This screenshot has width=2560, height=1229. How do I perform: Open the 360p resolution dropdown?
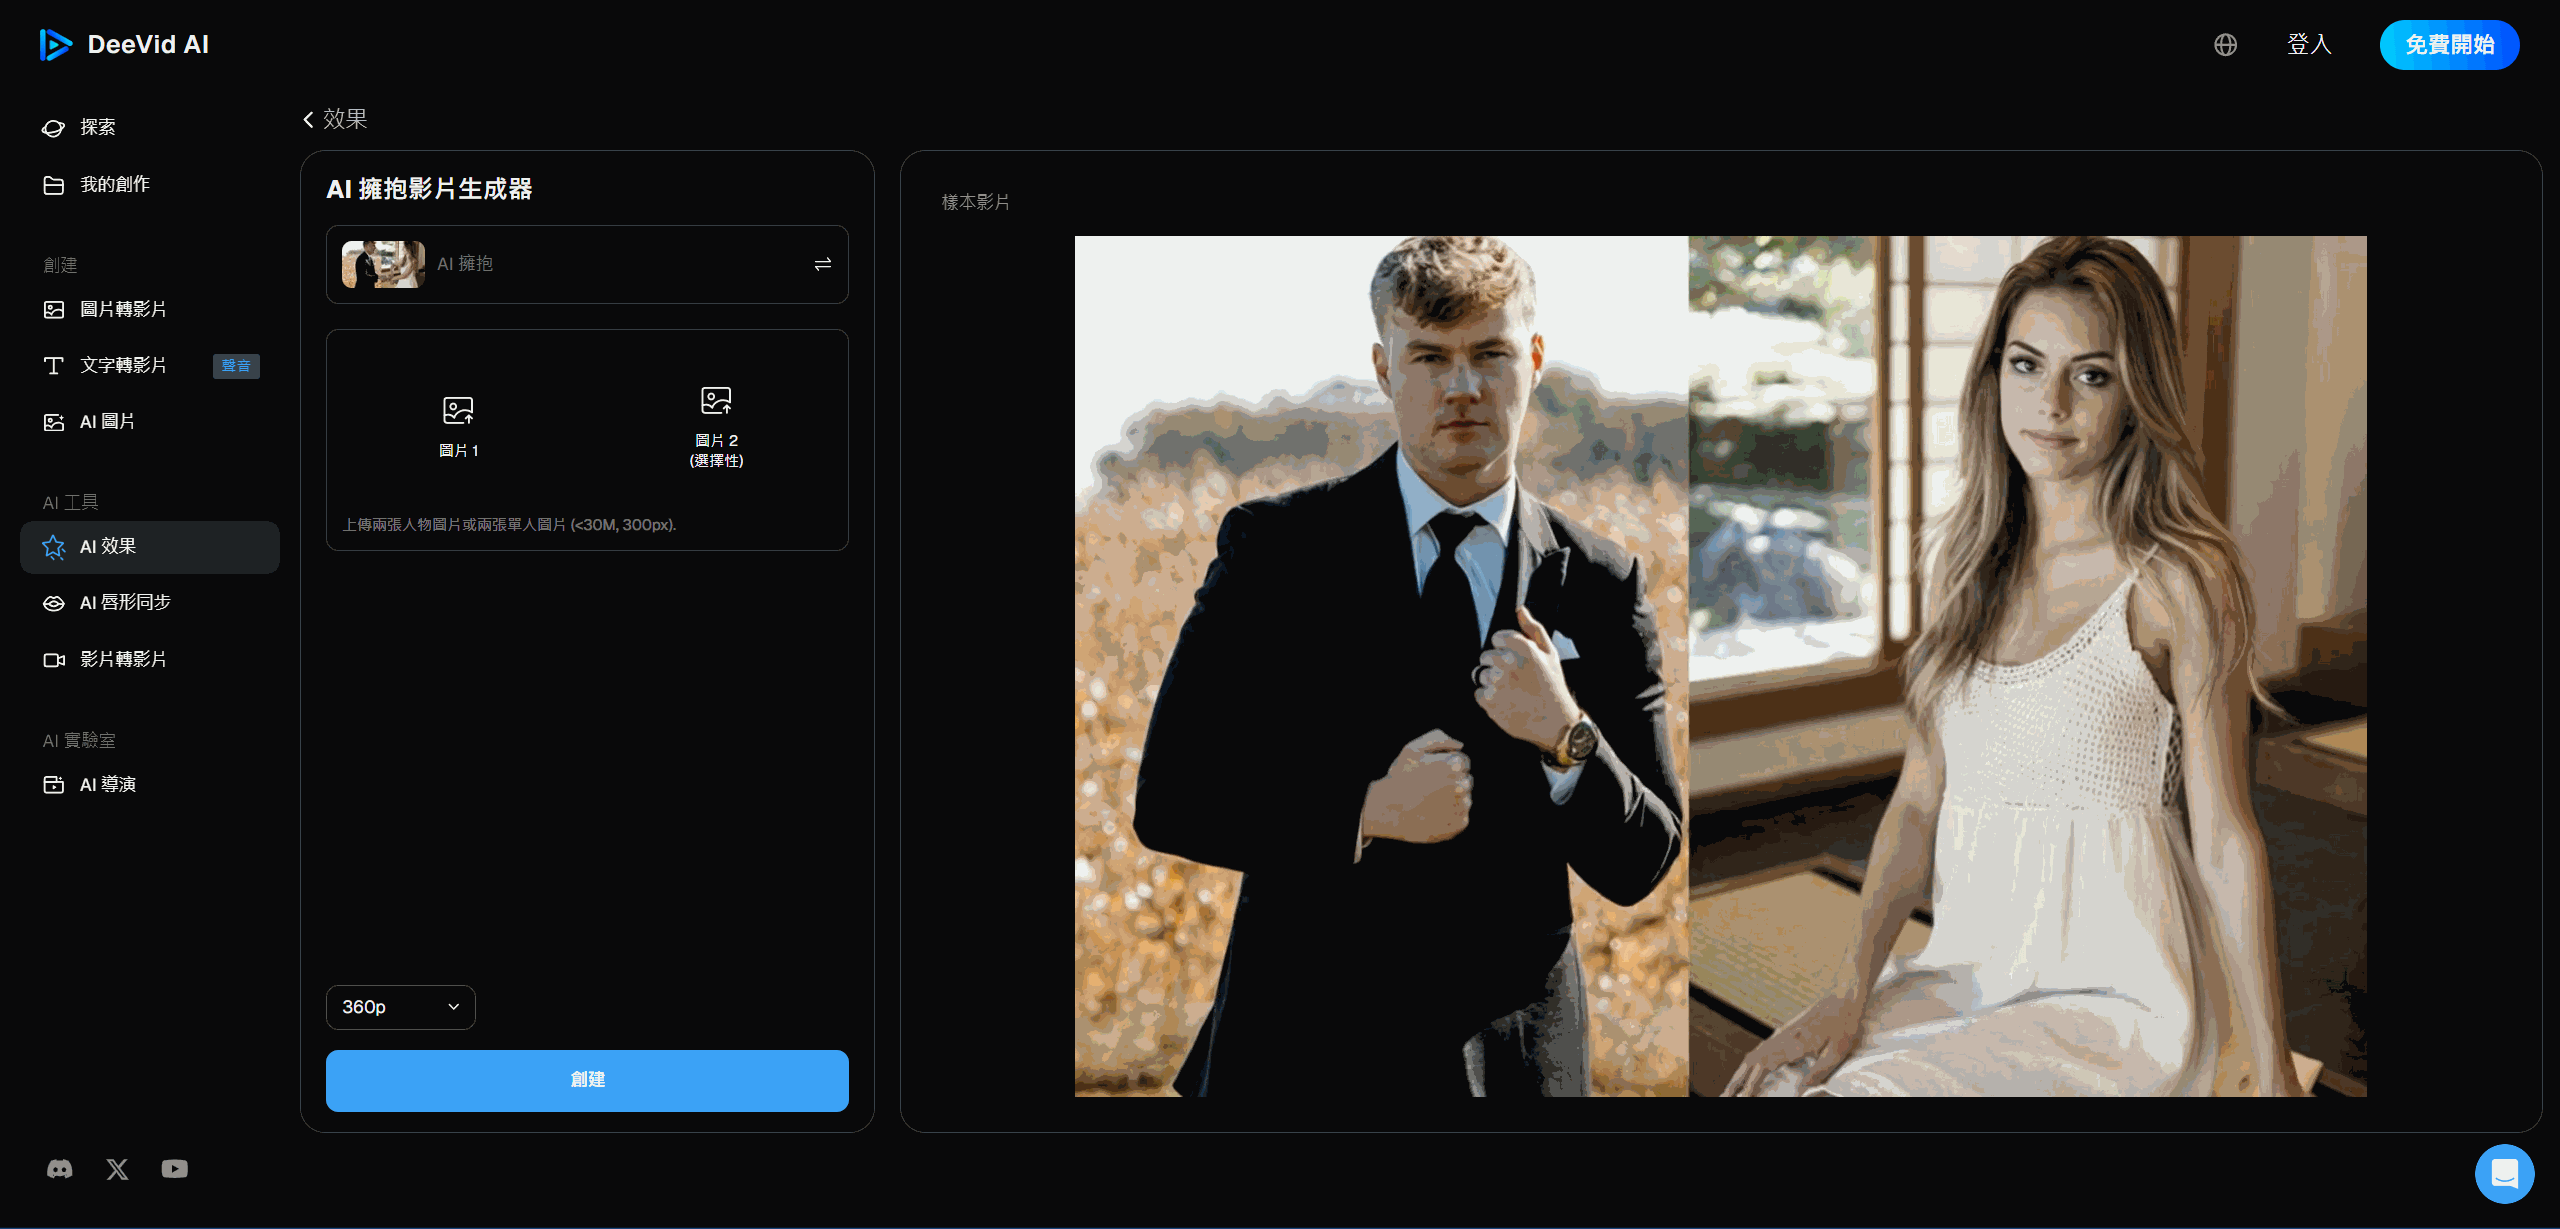(x=400, y=1007)
